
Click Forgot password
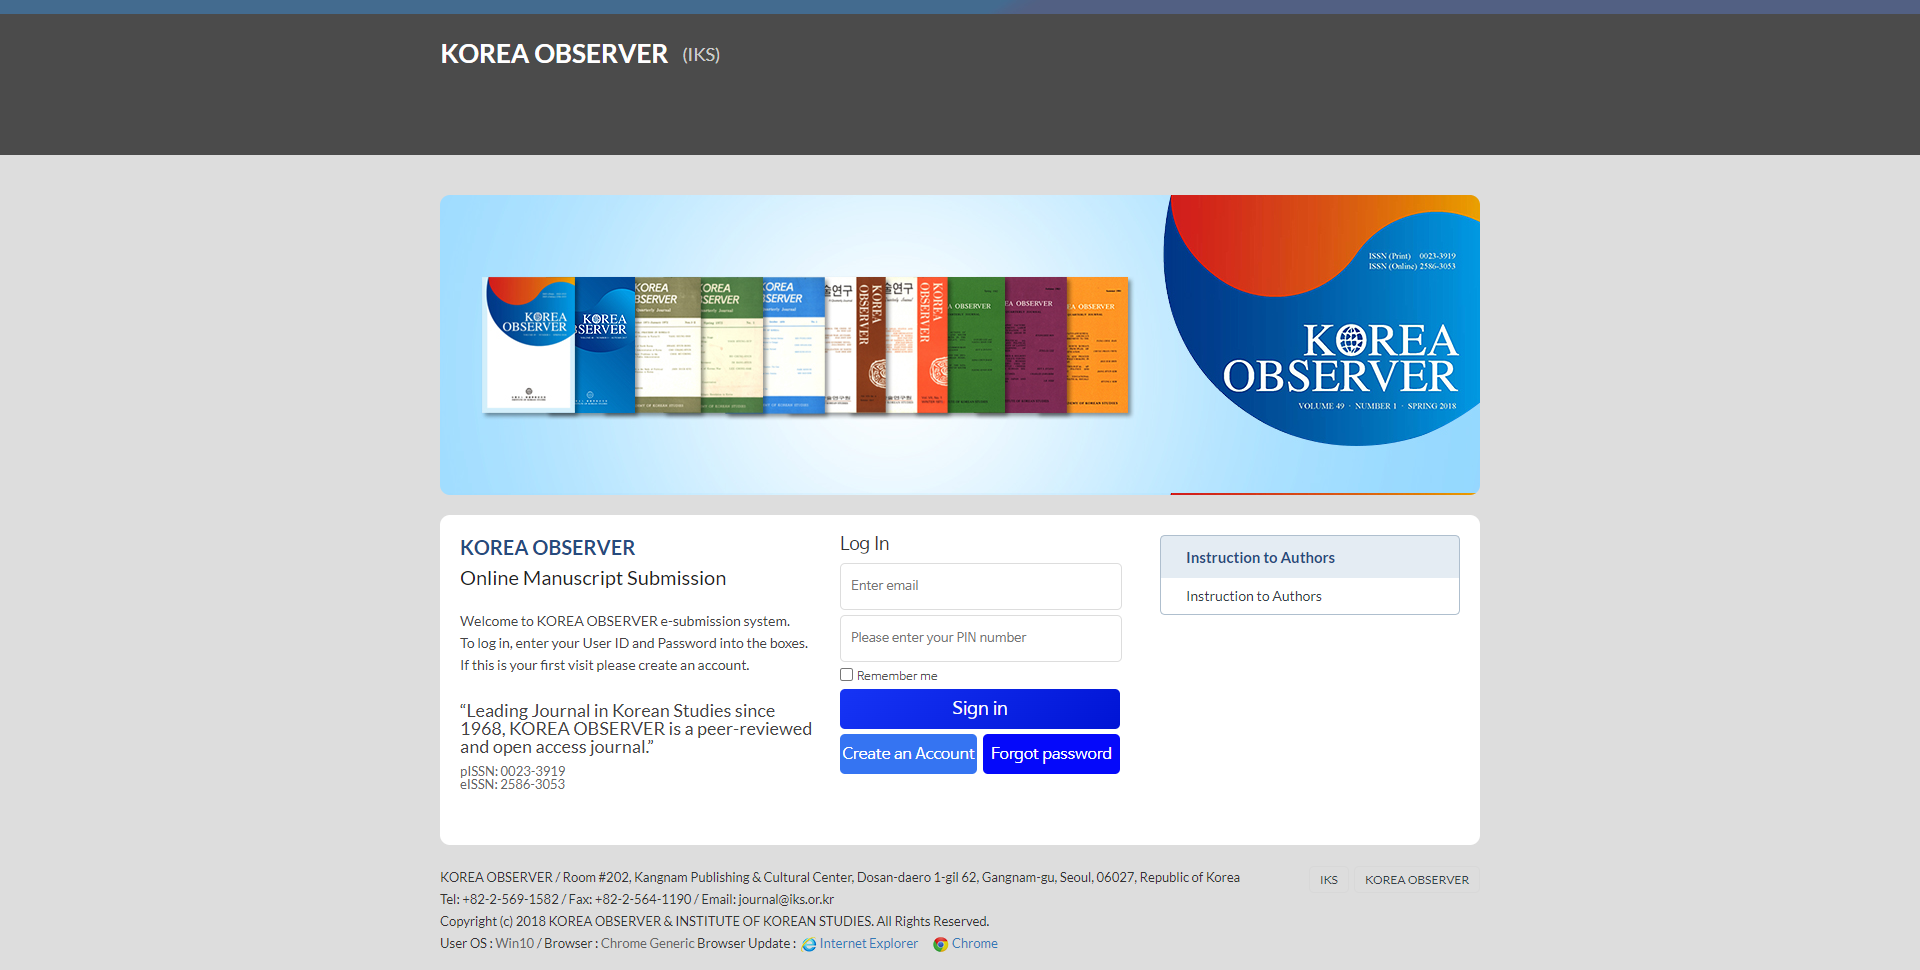coord(1051,753)
